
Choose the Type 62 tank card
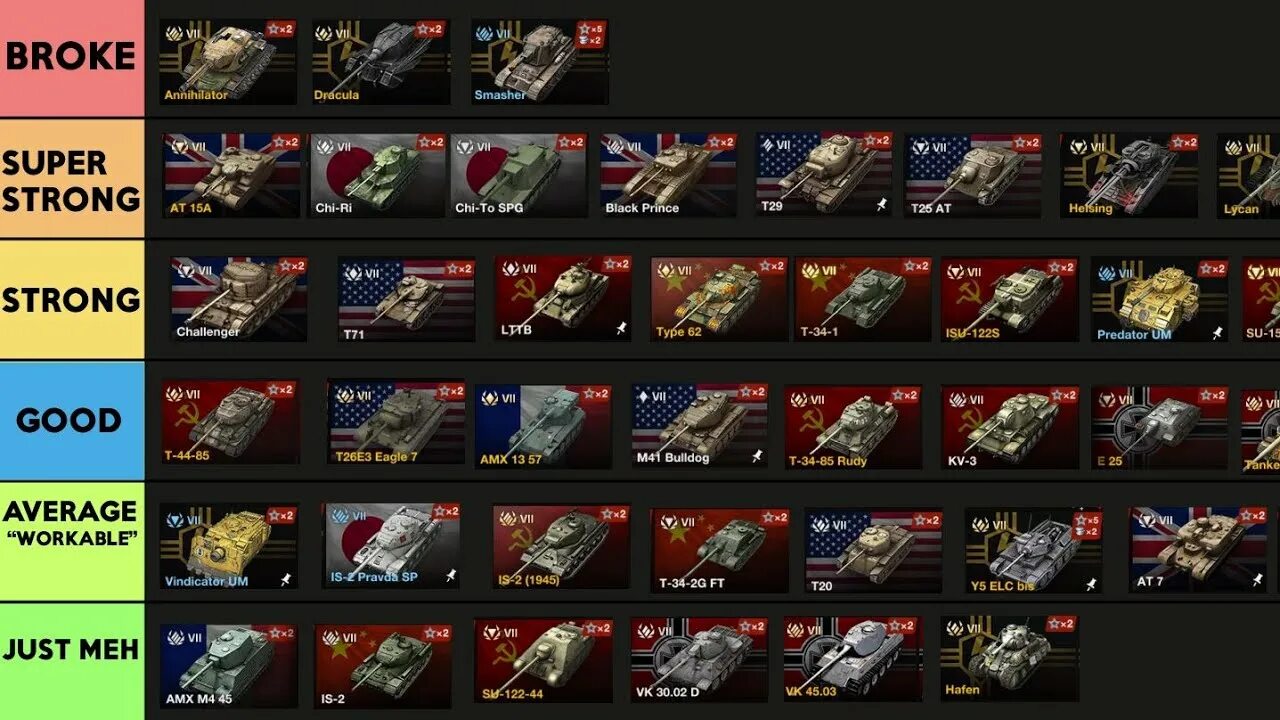click(x=719, y=299)
